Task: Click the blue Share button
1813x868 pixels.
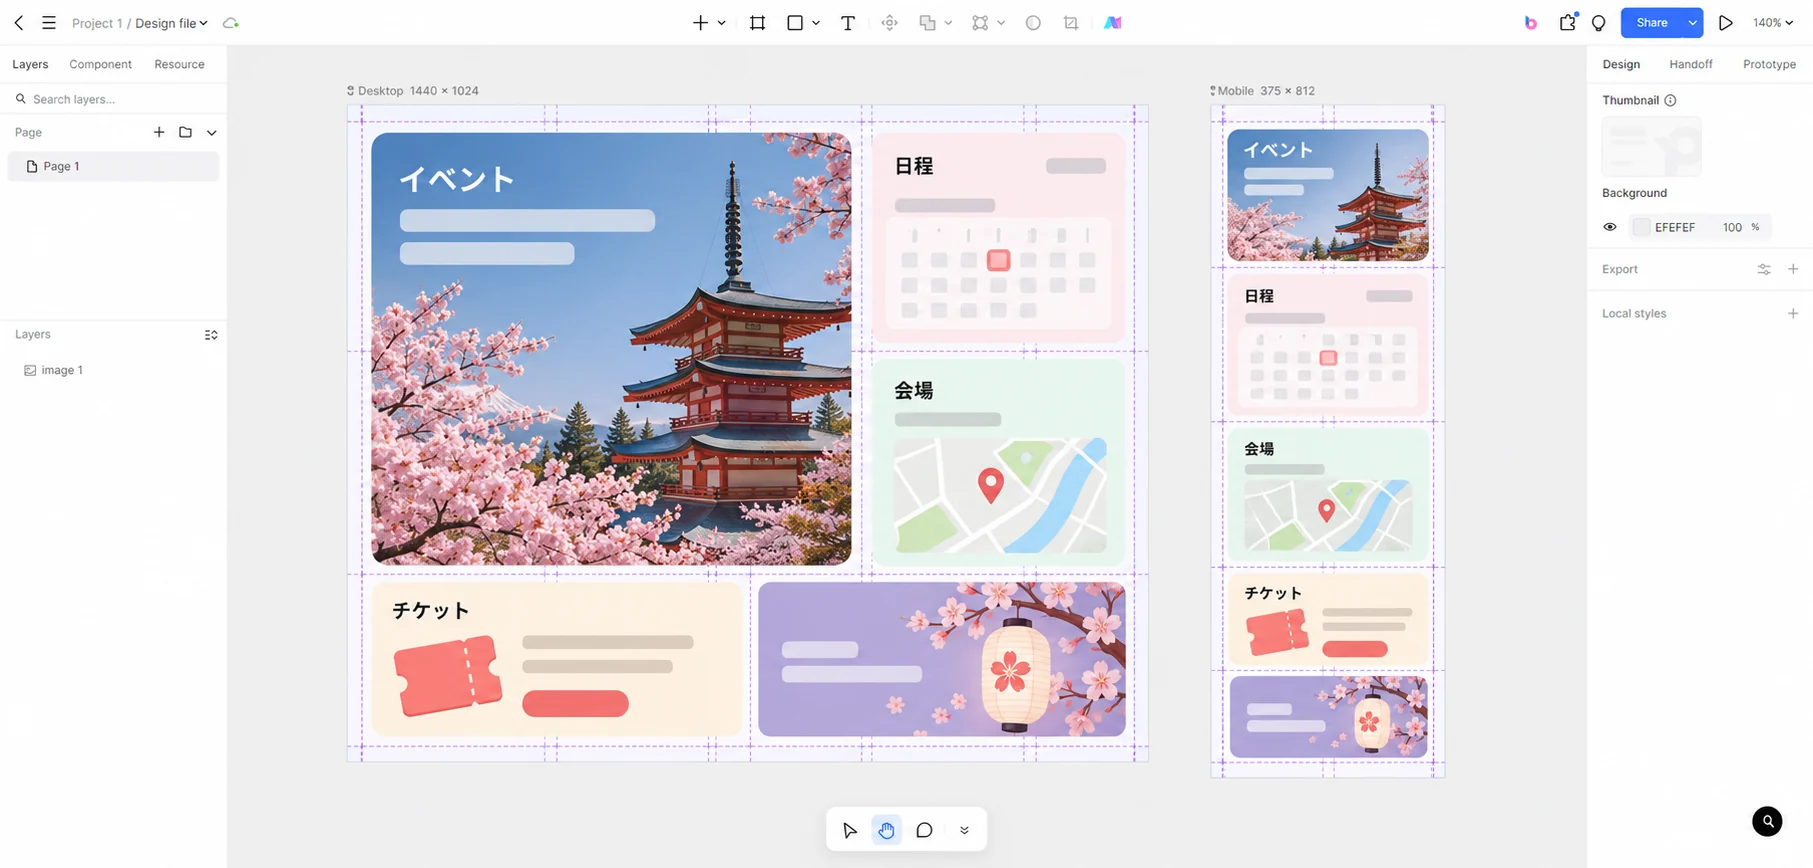Action: point(1652,23)
